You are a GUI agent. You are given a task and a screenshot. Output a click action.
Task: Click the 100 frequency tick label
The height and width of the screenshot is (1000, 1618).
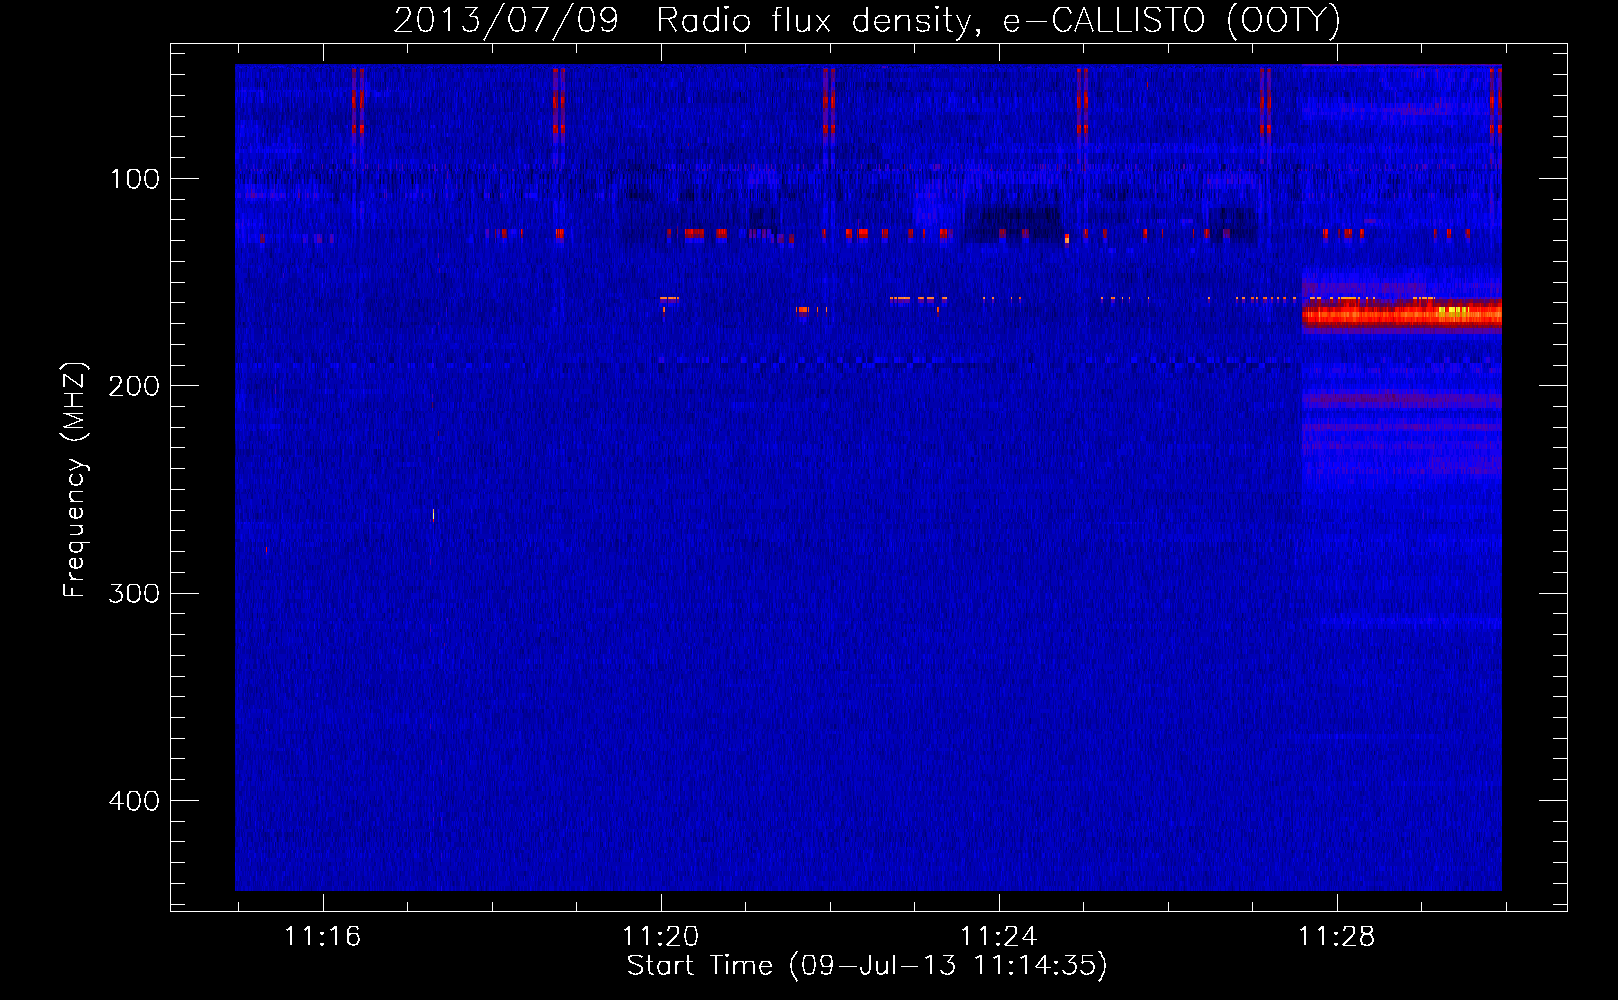coord(134,179)
